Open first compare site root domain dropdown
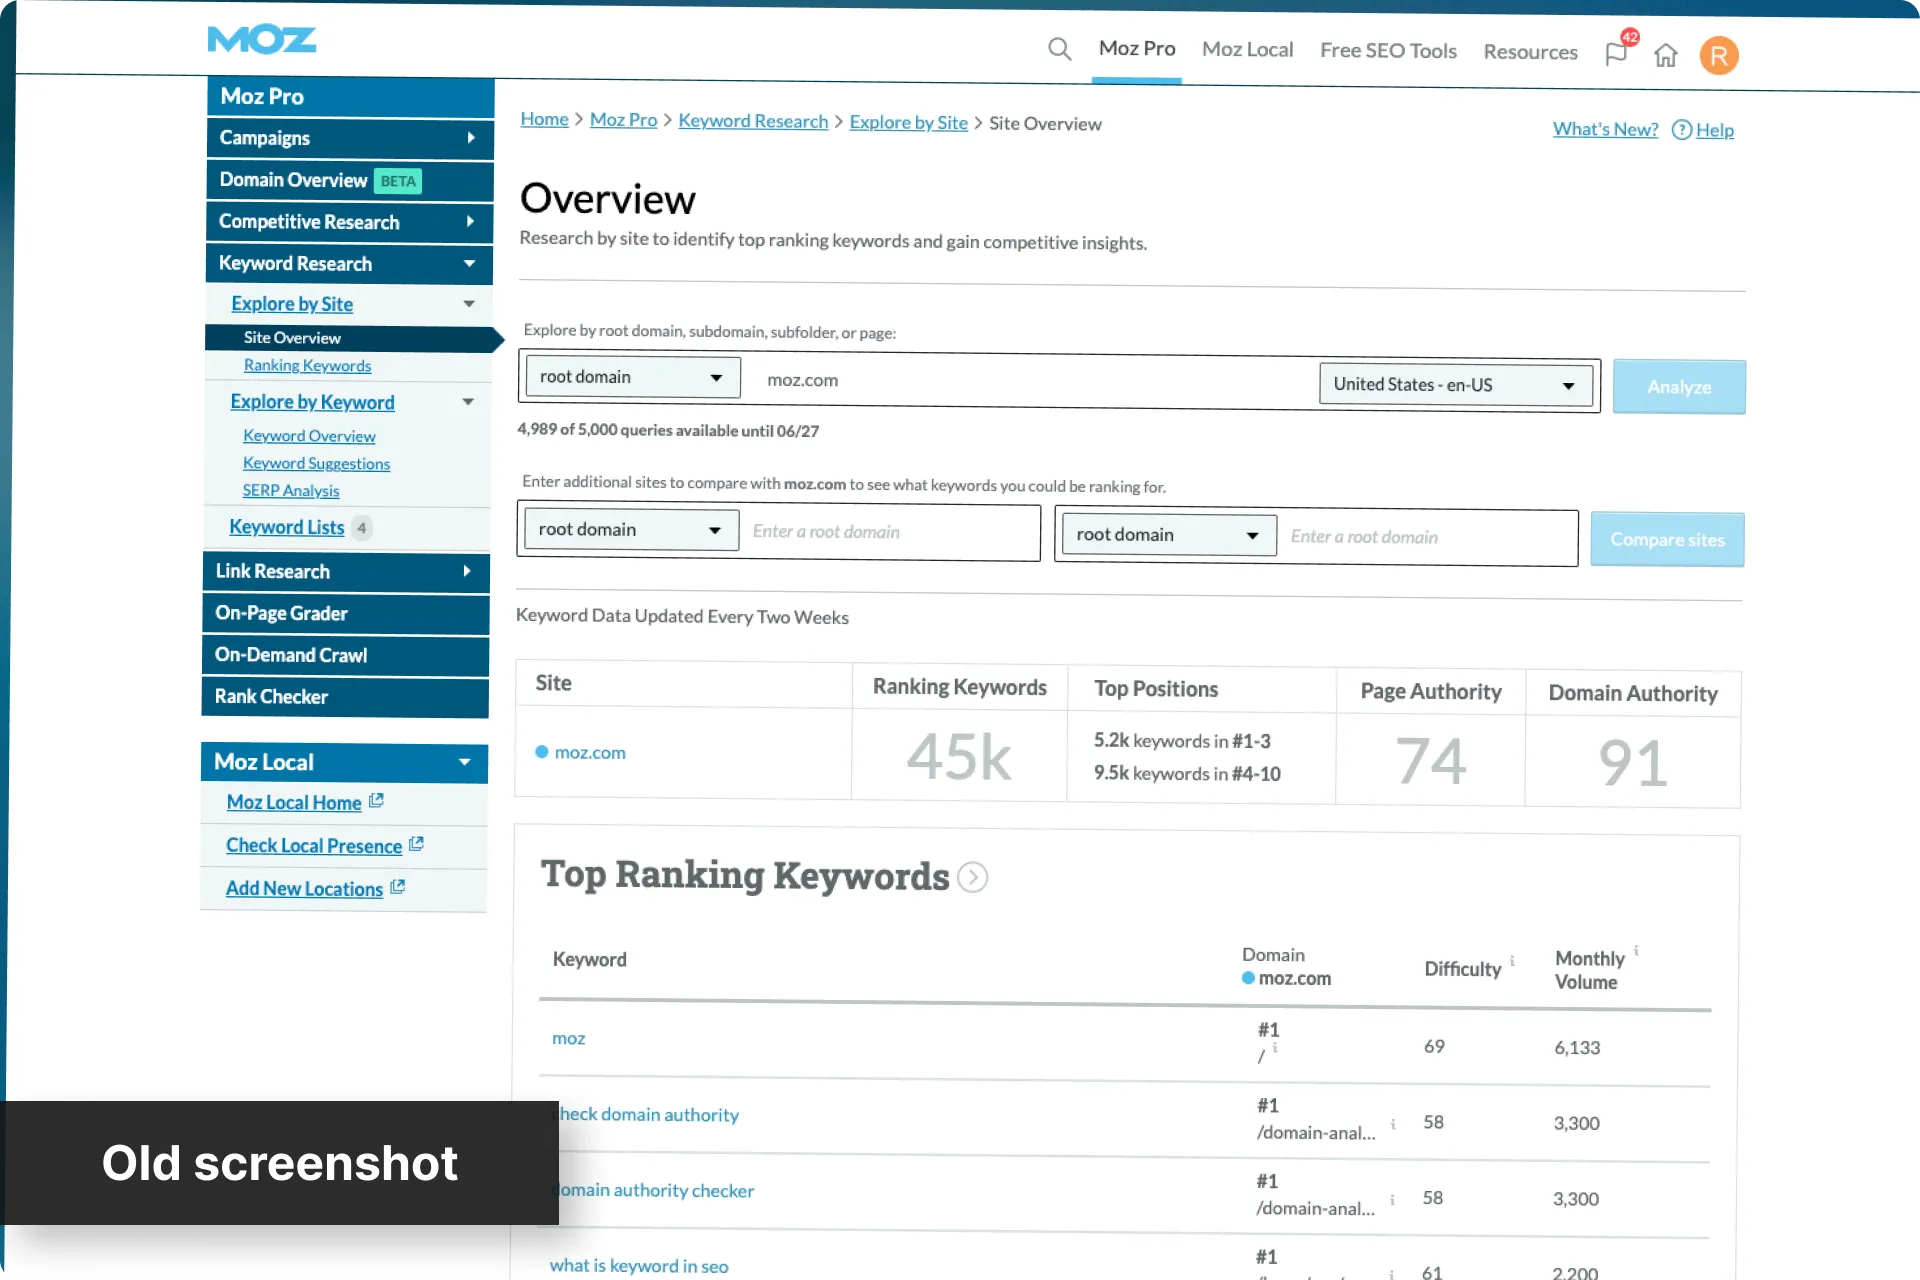 631,530
